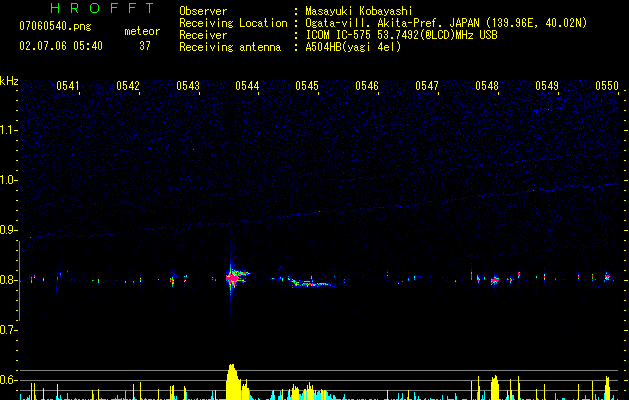Select the file name 07060540.png
This screenshot has width=629, height=400.
55,27
